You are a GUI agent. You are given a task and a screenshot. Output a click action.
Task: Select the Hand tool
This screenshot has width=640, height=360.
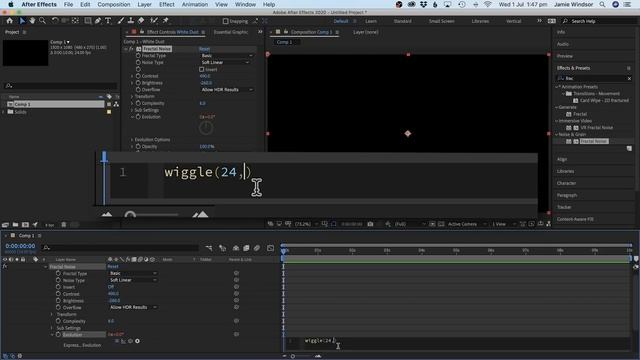pos(32,20)
